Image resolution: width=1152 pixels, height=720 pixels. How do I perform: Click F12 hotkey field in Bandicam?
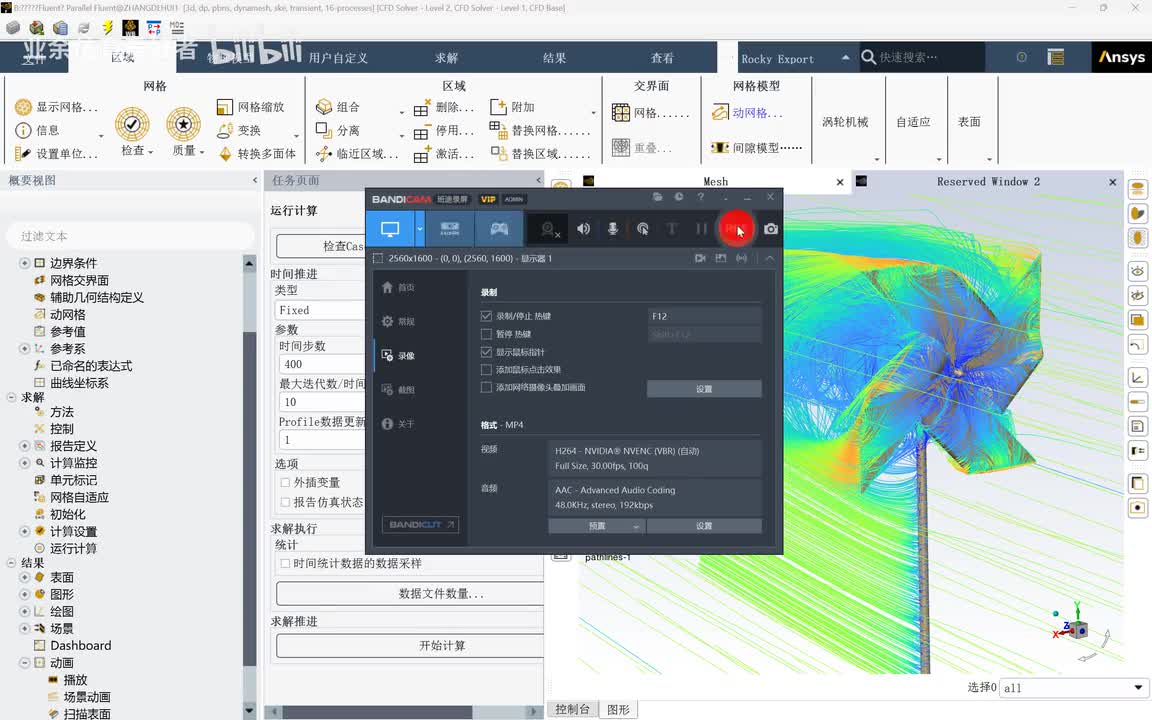coord(704,316)
